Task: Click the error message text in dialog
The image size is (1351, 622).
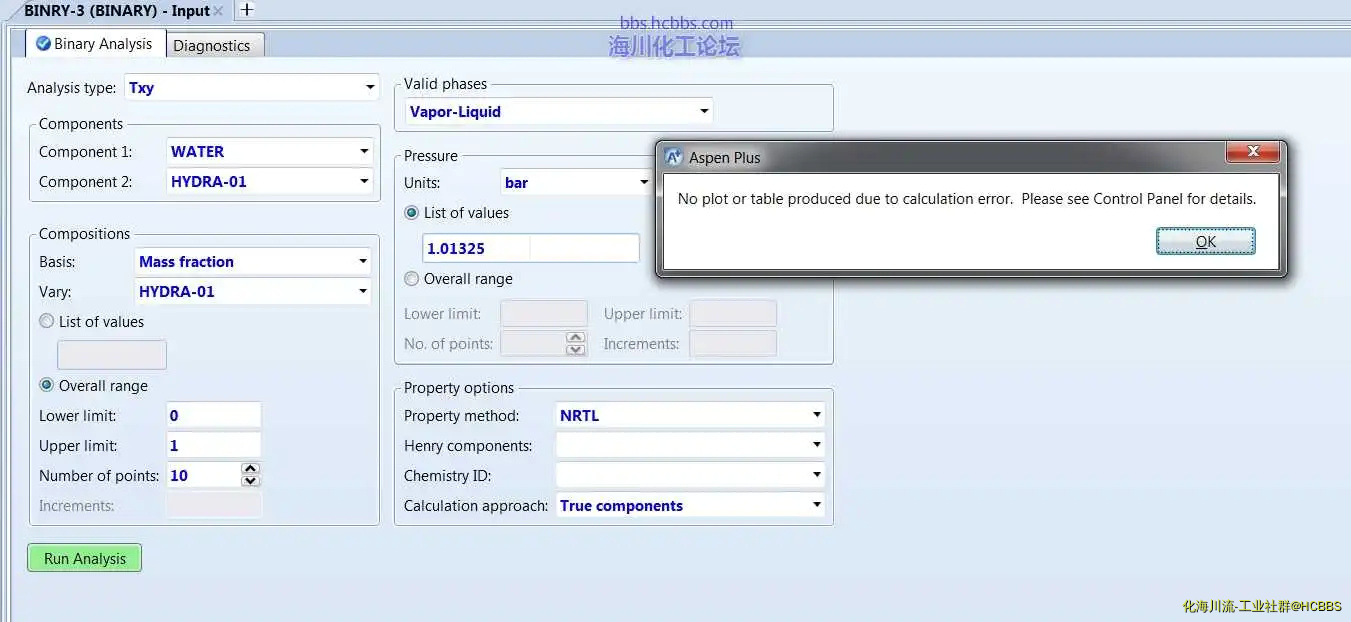Action: click(x=967, y=199)
